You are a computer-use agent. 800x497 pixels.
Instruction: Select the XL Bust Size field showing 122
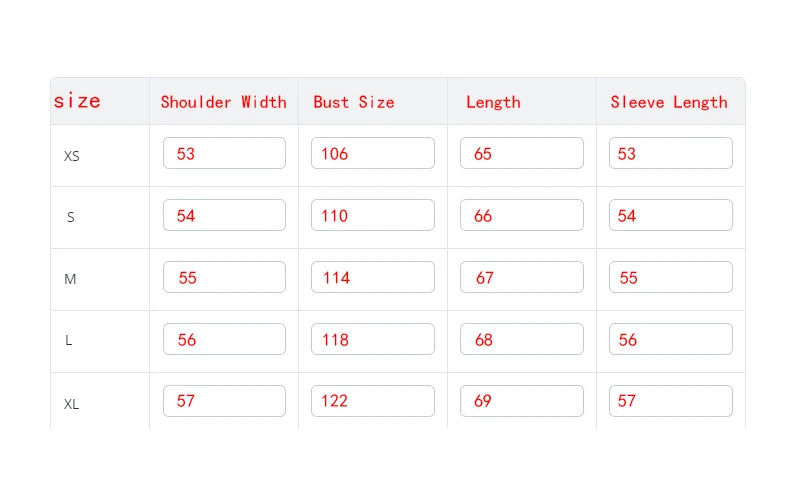click(373, 401)
